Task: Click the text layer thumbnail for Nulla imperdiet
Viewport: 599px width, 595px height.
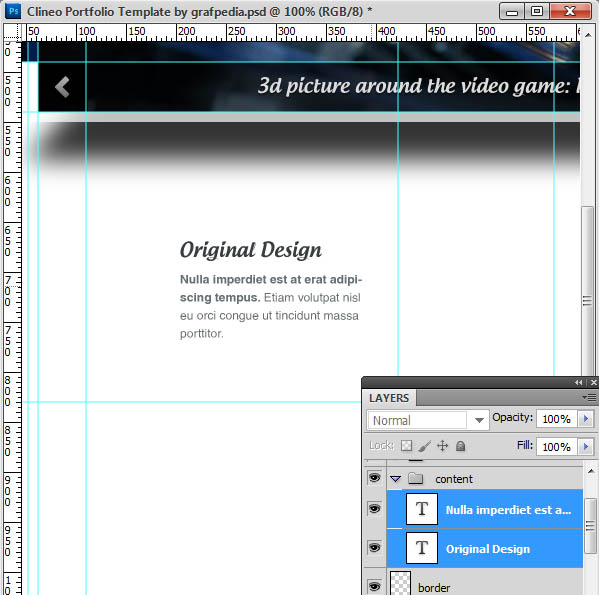Action: (422, 509)
